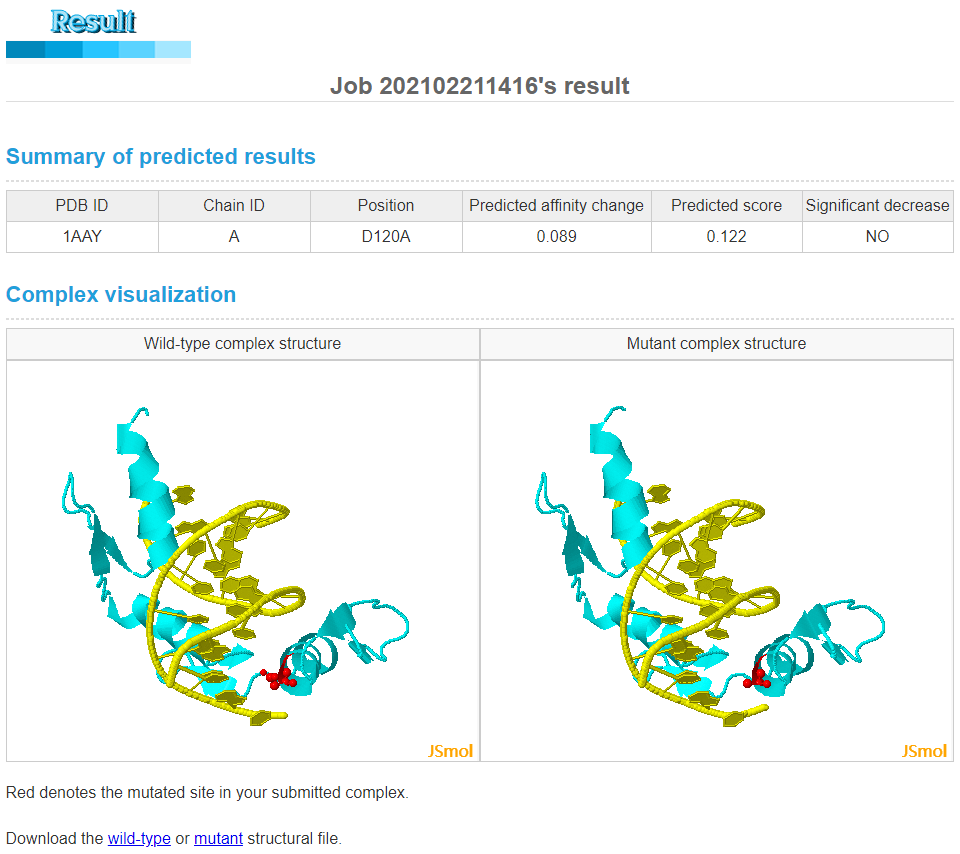Click the Complex visualization heading
The image size is (960, 854).
pyautogui.click(x=121, y=294)
